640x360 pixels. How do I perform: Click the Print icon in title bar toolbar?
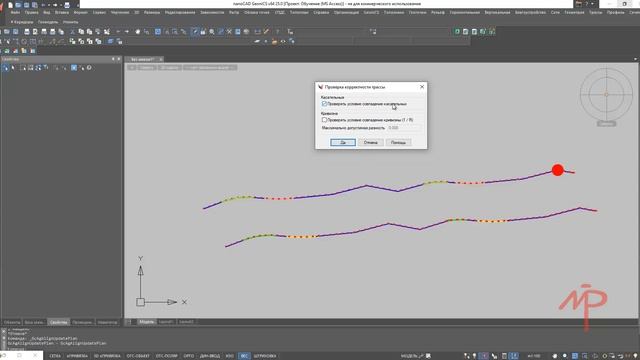point(67,5)
